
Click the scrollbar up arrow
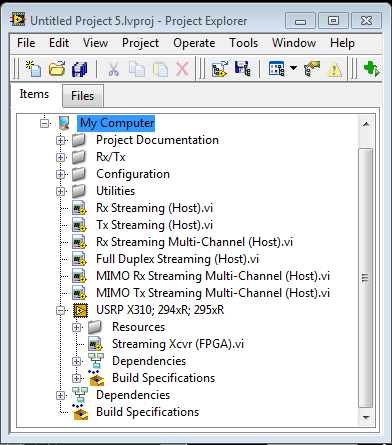(x=366, y=124)
